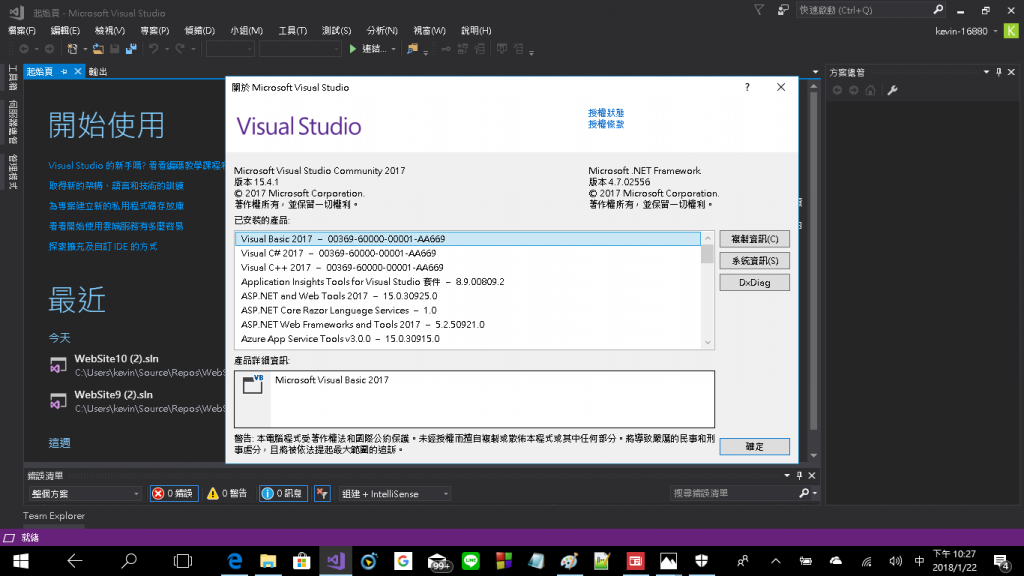The height and width of the screenshot is (576, 1024).
Task: Click the green K account avatar
Action: [1011, 31]
